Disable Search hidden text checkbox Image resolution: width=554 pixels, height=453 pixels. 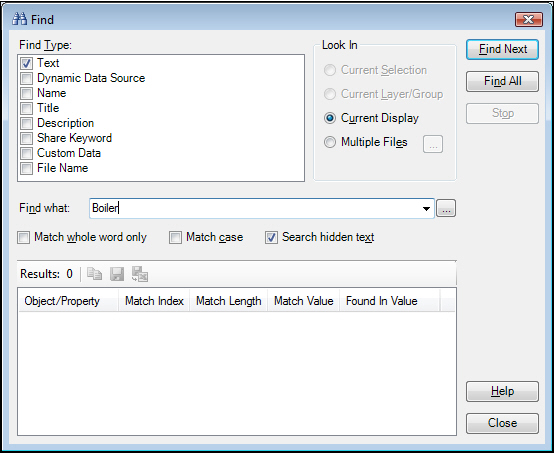271,237
